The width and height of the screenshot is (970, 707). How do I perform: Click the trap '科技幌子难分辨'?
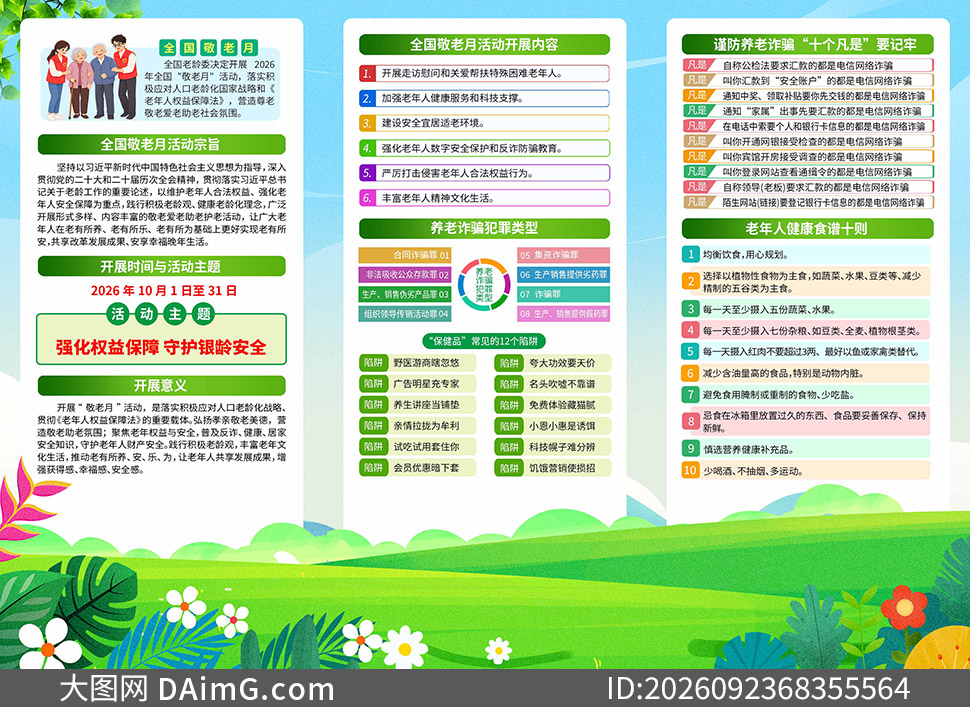tap(552, 447)
